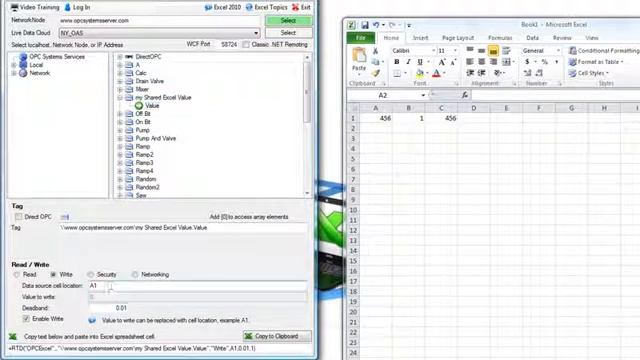Center cell text horizontally
This screenshot has height=360, width=640.
pyautogui.click(x=482, y=62)
